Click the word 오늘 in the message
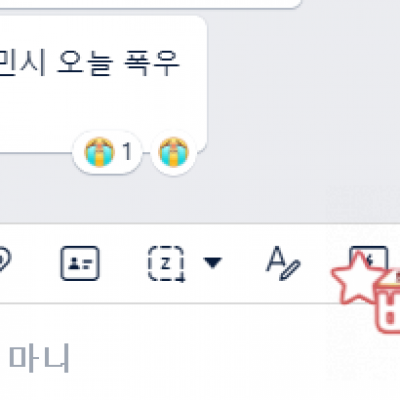 point(83,63)
